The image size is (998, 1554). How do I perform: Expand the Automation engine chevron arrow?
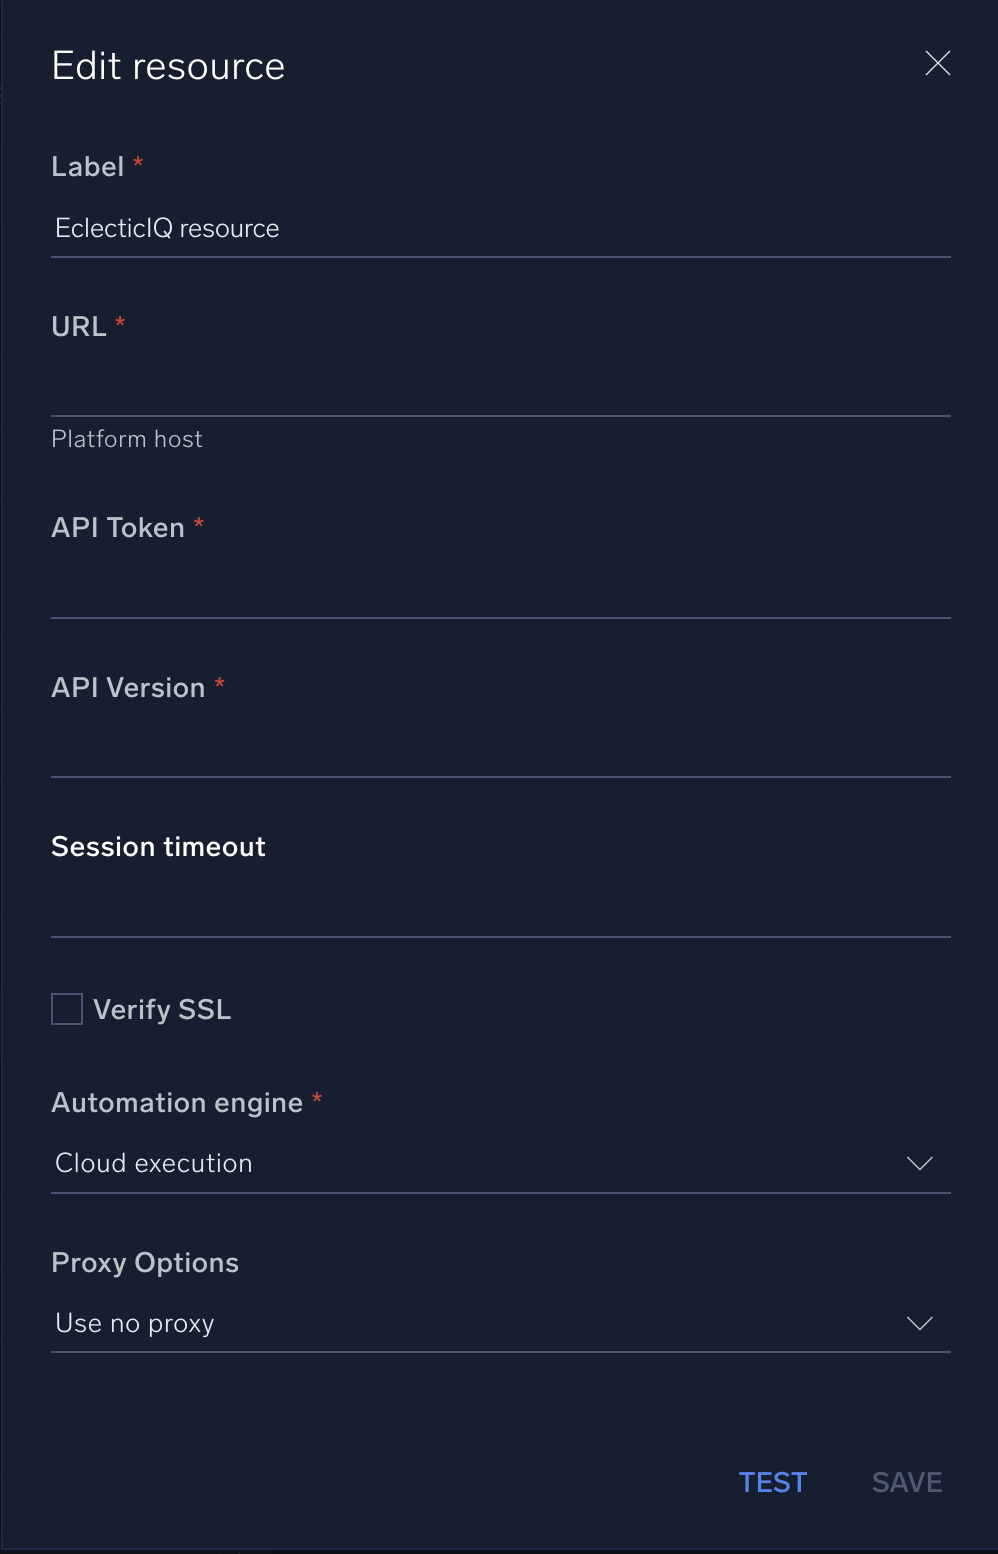point(919,1163)
